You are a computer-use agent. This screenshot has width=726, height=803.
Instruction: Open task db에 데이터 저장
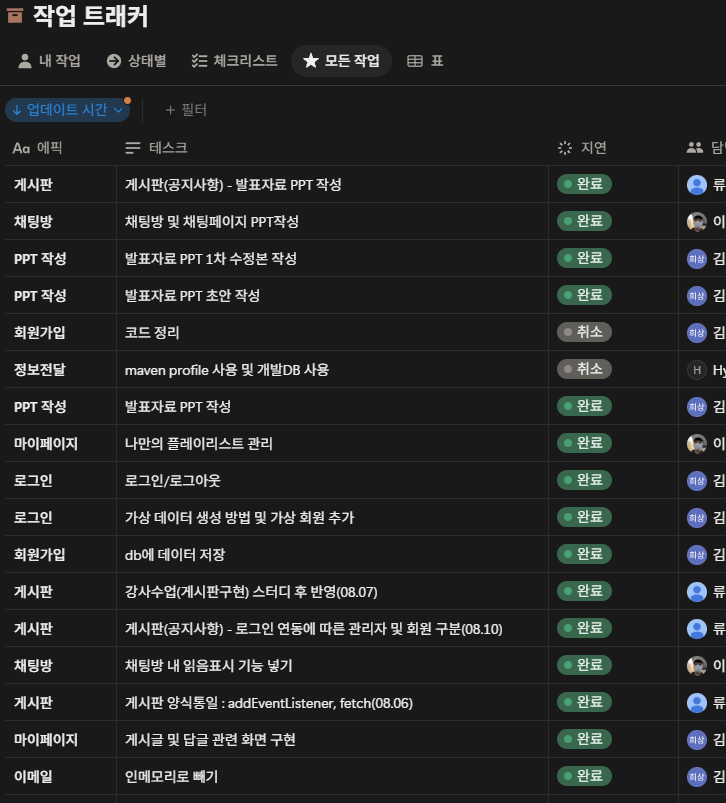point(175,555)
